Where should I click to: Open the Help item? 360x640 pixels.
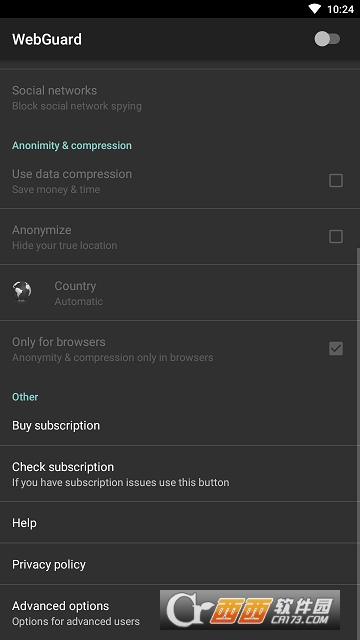(180, 522)
